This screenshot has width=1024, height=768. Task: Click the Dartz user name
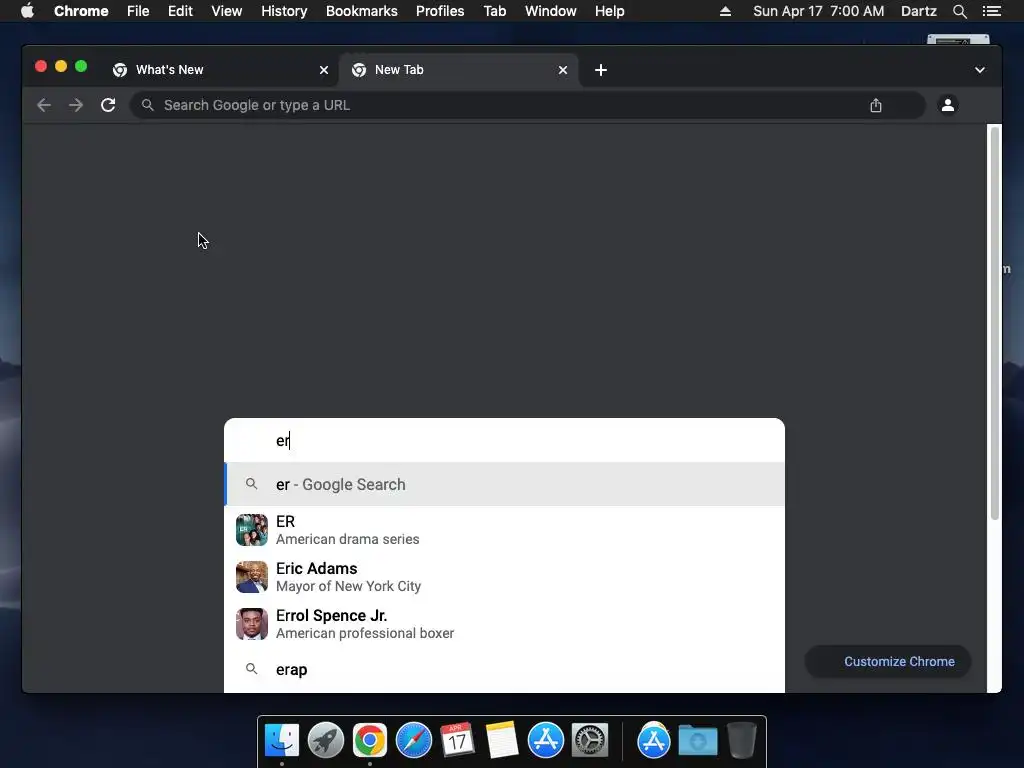[919, 11]
